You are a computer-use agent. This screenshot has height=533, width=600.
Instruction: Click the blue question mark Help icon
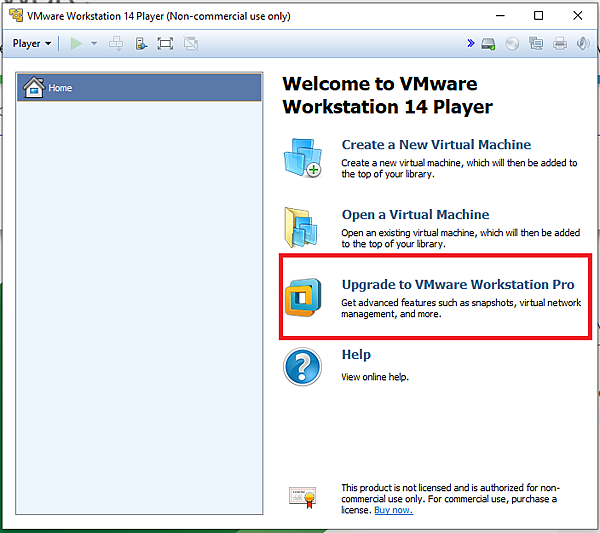(x=303, y=367)
